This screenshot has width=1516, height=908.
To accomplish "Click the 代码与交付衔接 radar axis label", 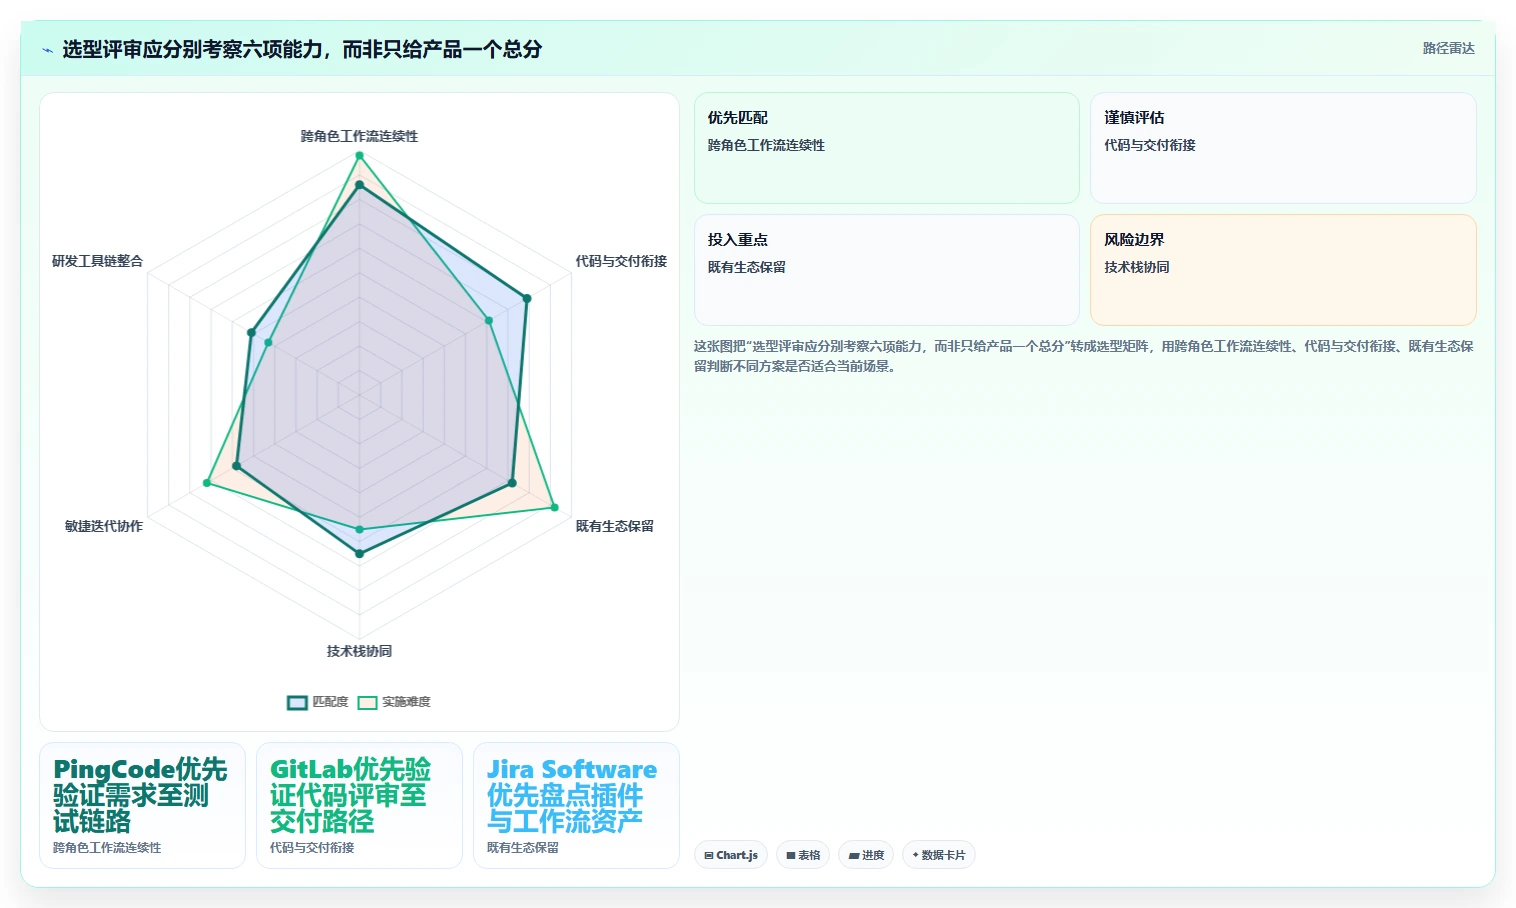I will click(621, 261).
